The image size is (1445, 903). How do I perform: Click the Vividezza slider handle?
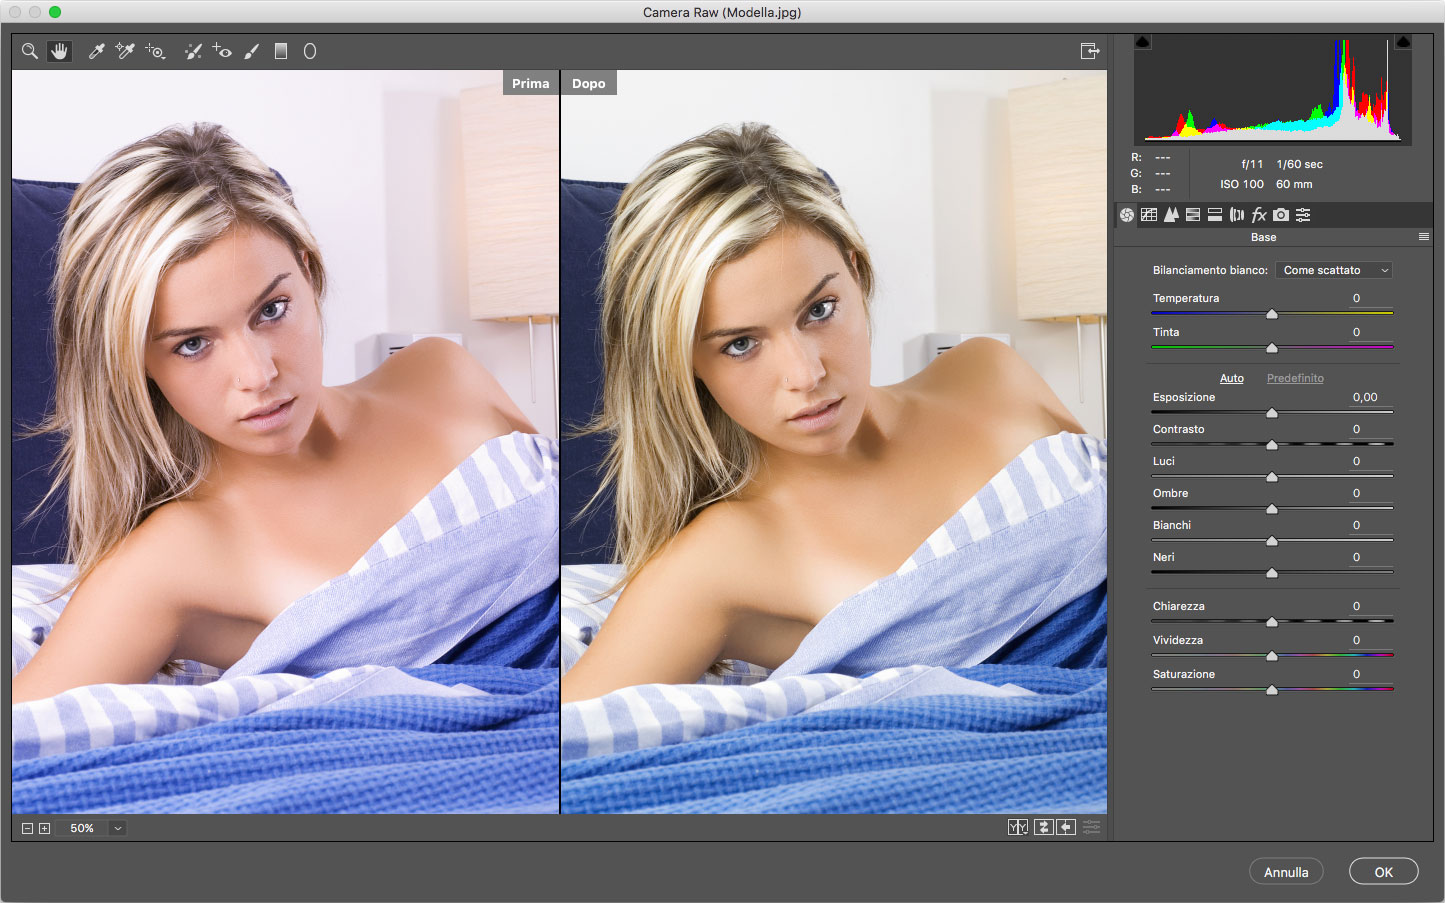click(x=1272, y=656)
